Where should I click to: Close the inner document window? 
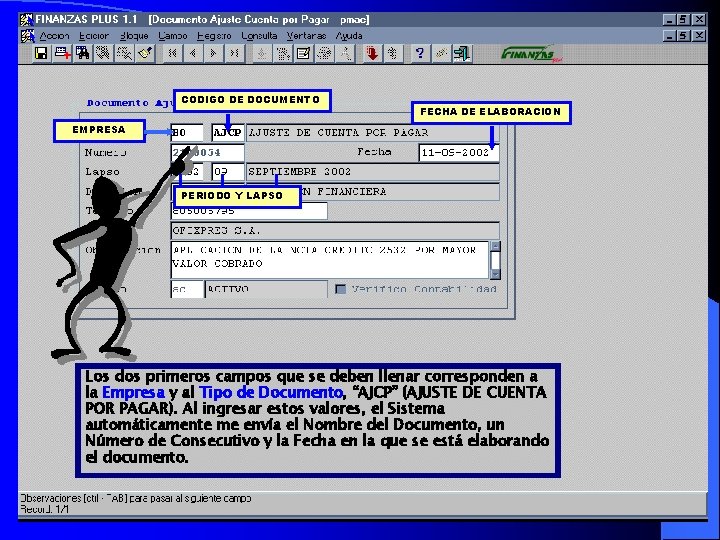point(699,36)
